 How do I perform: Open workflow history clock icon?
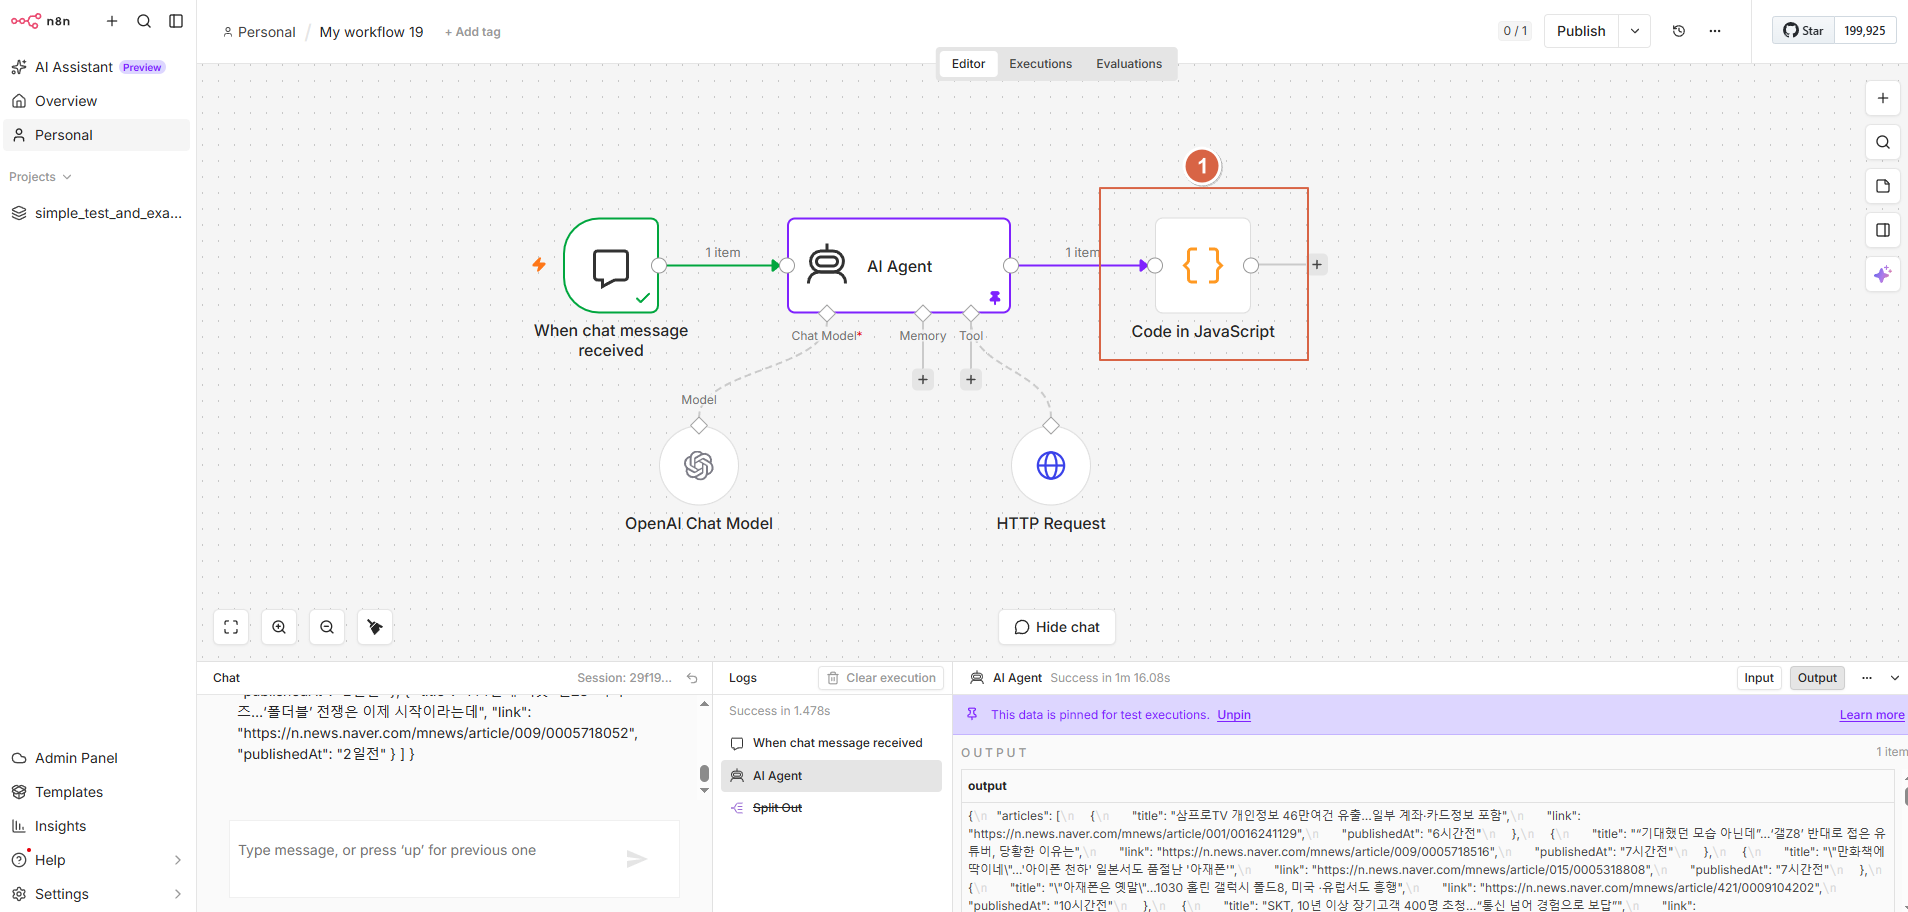(x=1679, y=31)
